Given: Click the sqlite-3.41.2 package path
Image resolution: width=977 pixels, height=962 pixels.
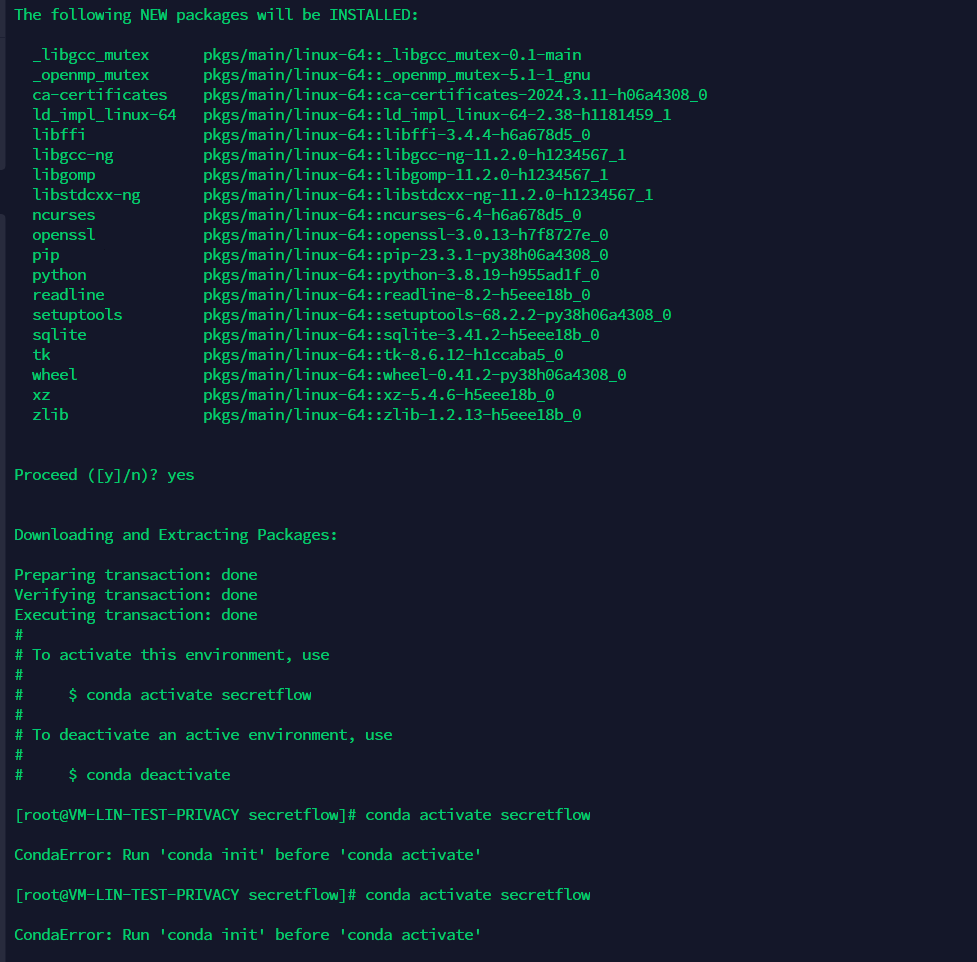Looking at the screenshot, I should coord(401,335).
